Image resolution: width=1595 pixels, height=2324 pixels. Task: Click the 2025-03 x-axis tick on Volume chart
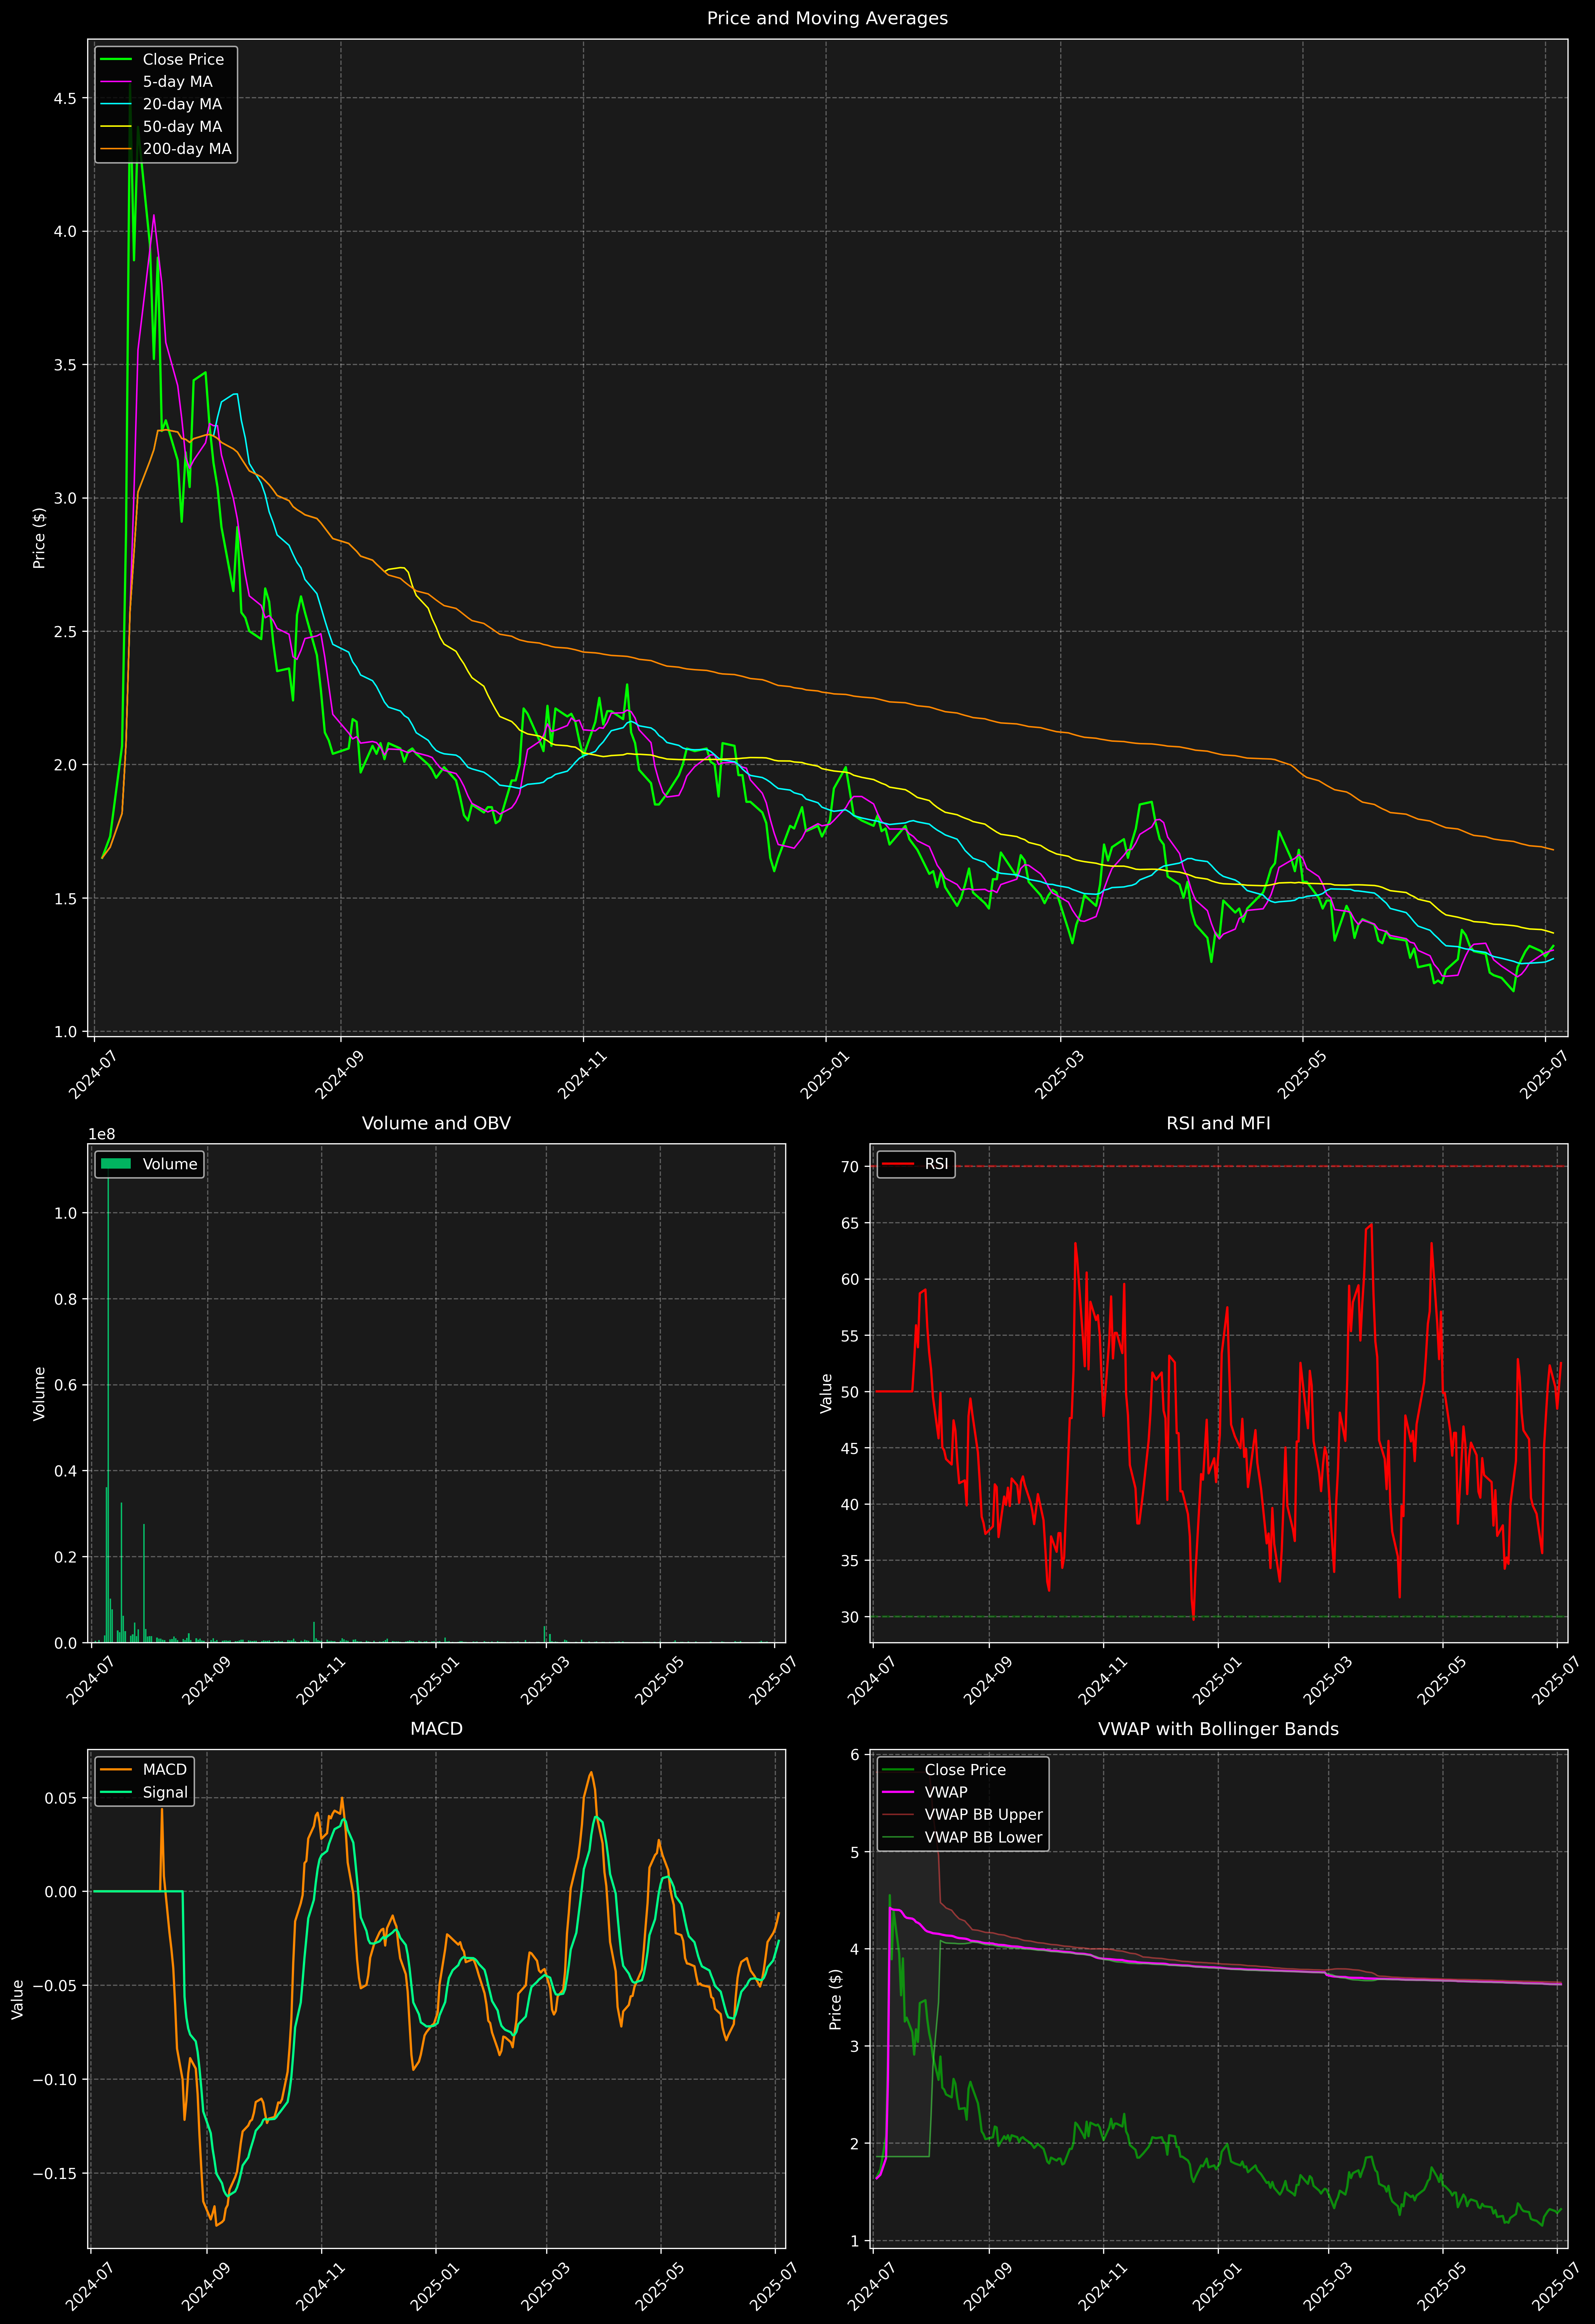pyautogui.click(x=545, y=1681)
